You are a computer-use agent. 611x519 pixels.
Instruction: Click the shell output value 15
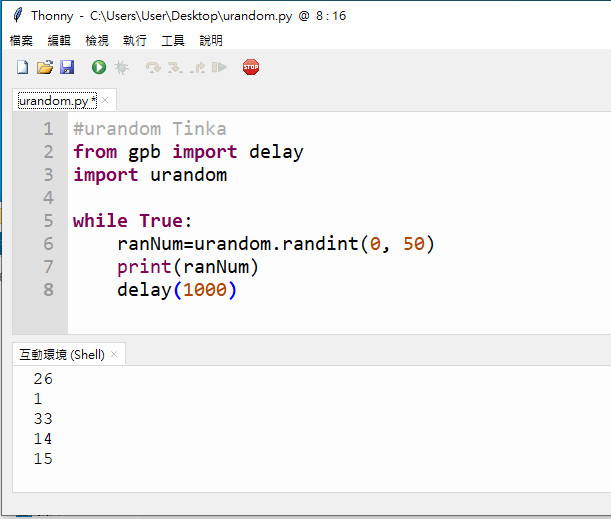point(43,459)
